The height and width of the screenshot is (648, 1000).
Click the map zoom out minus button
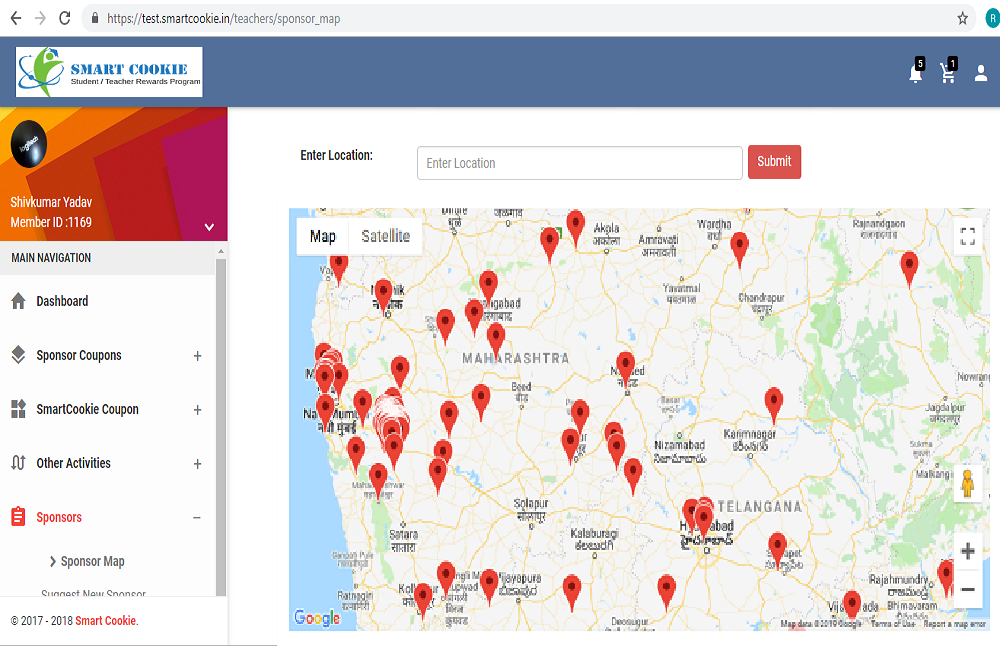967,590
